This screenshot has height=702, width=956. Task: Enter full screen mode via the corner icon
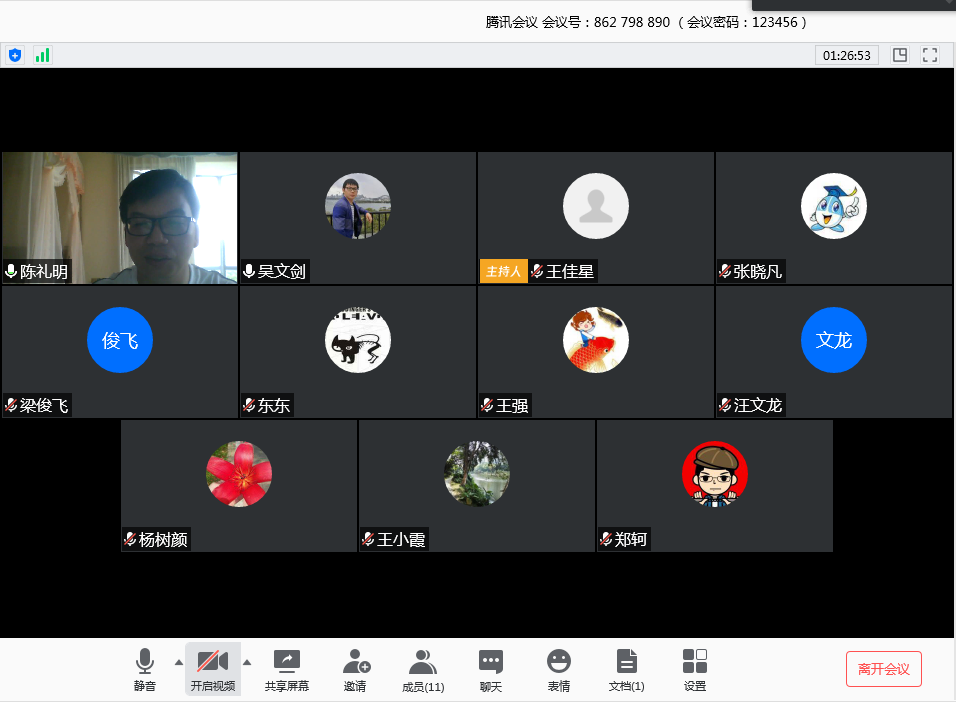[930, 55]
